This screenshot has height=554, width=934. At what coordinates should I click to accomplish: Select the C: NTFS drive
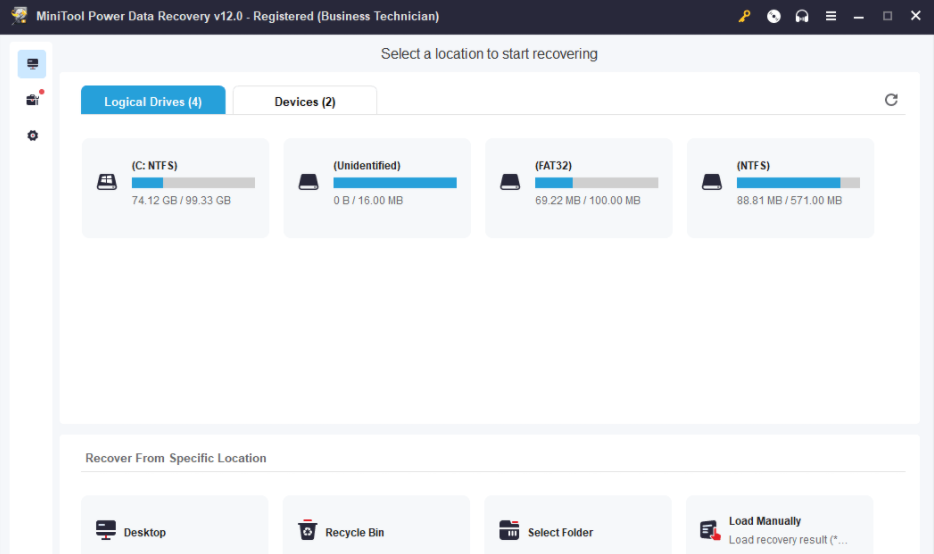[x=175, y=188]
